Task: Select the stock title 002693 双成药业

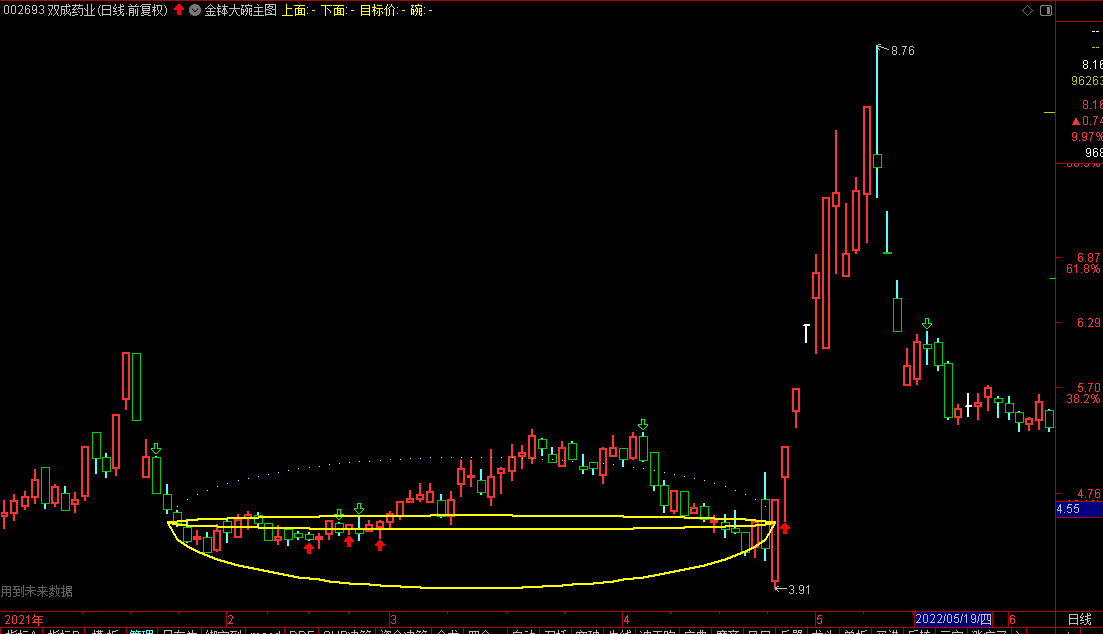Action: point(49,10)
